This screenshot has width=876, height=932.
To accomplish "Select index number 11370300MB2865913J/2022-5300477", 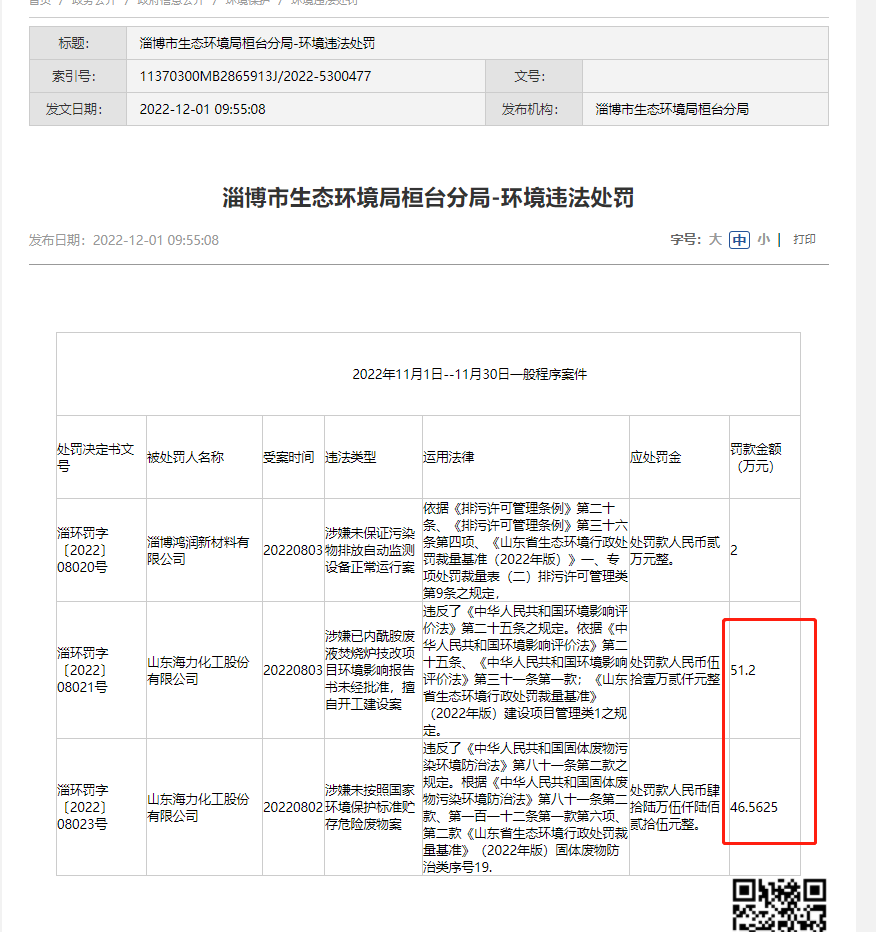I will coord(255,76).
